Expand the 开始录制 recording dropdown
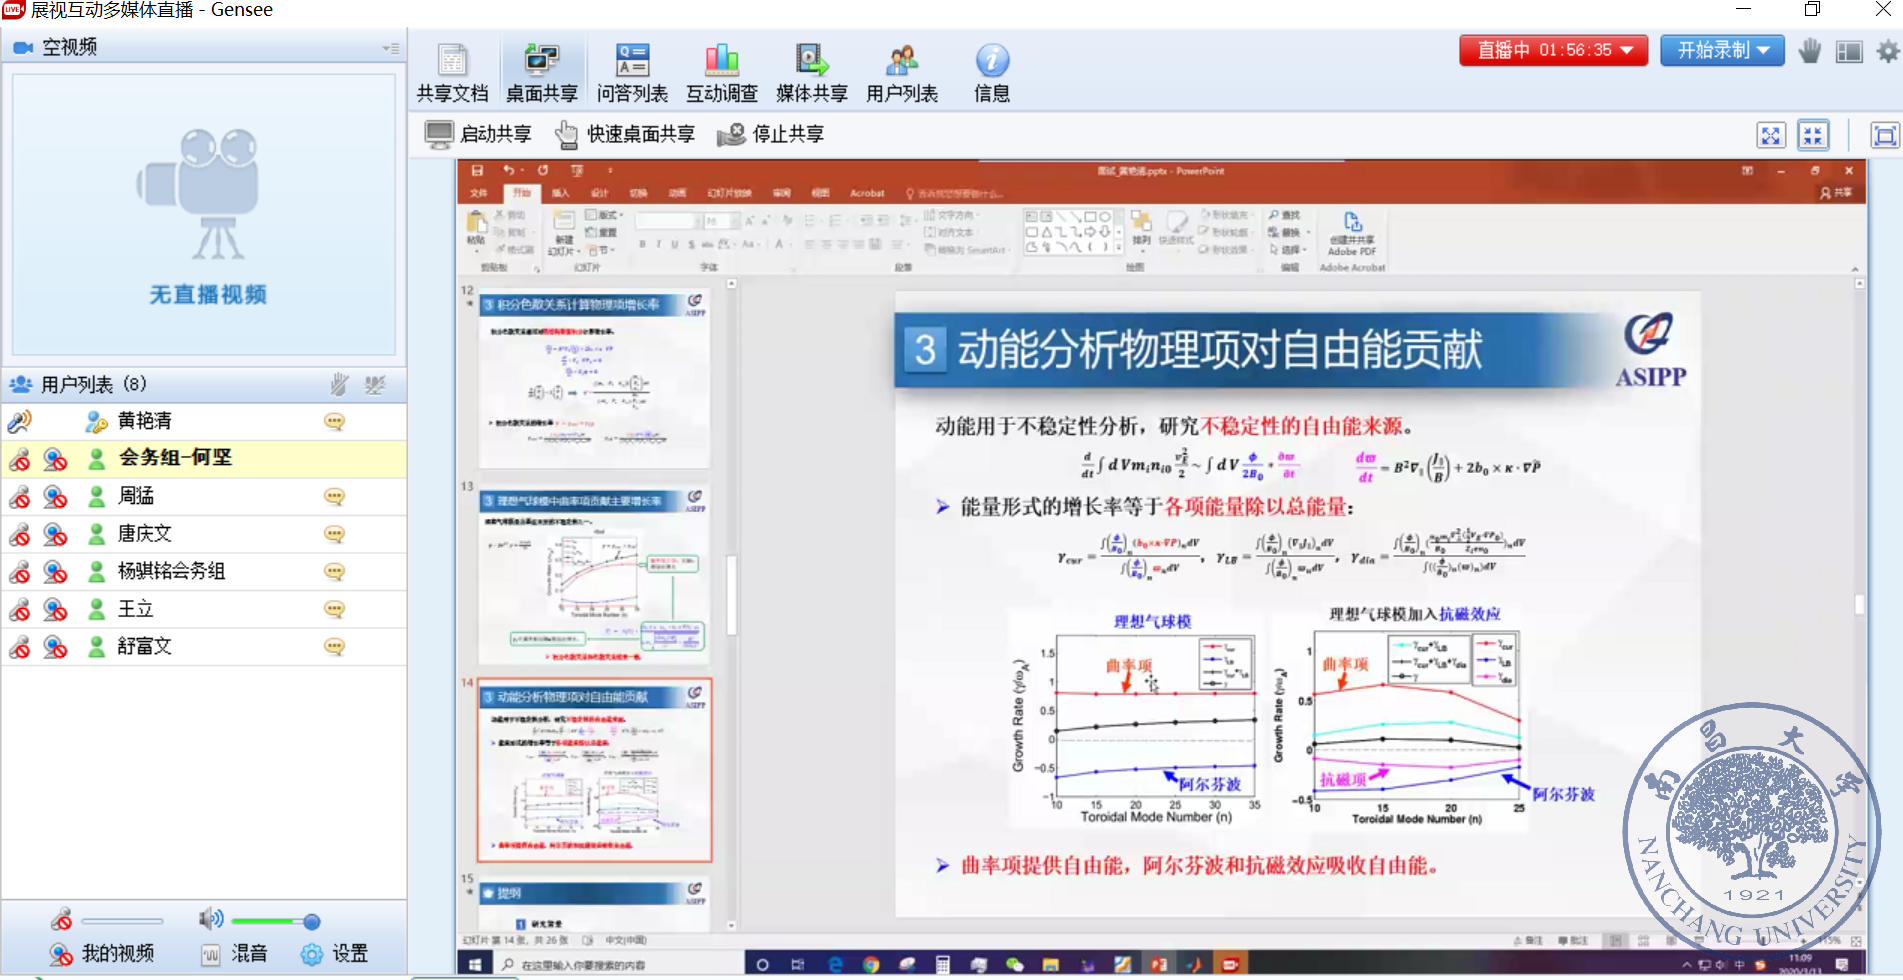Image resolution: width=1903 pixels, height=980 pixels. (x=1763, y=50)
